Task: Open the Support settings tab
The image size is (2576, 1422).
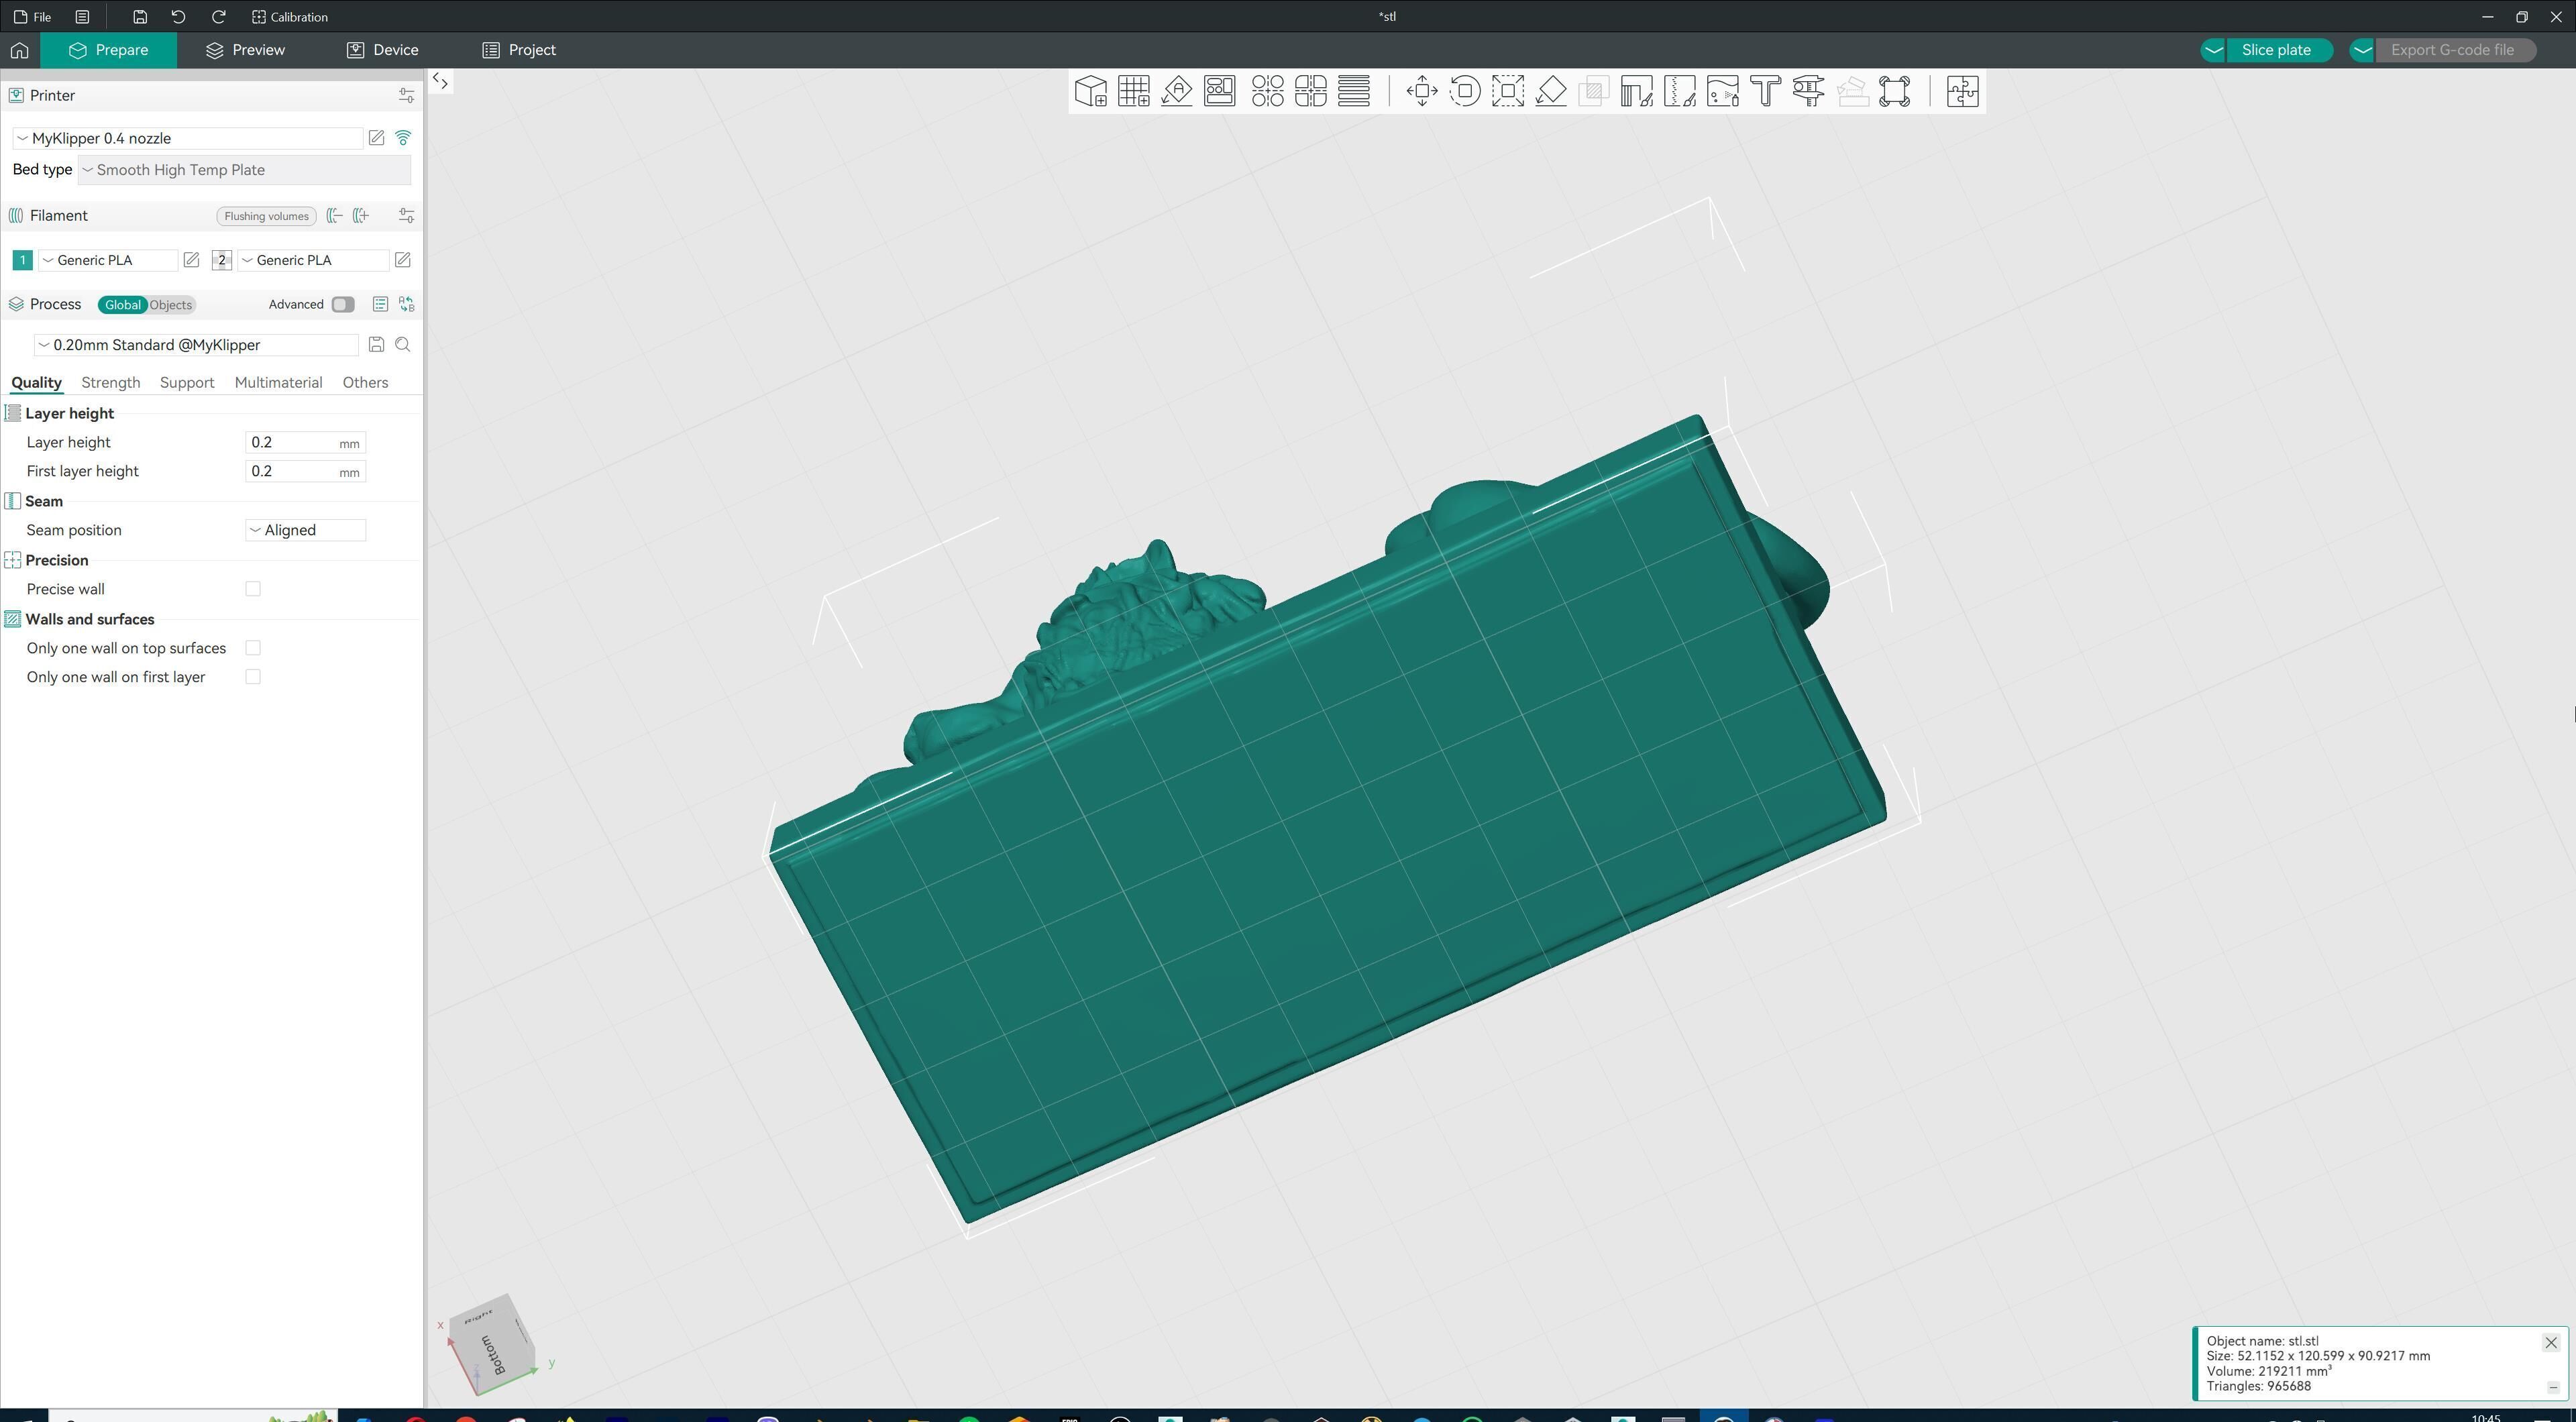Action: tap(187, 383)
